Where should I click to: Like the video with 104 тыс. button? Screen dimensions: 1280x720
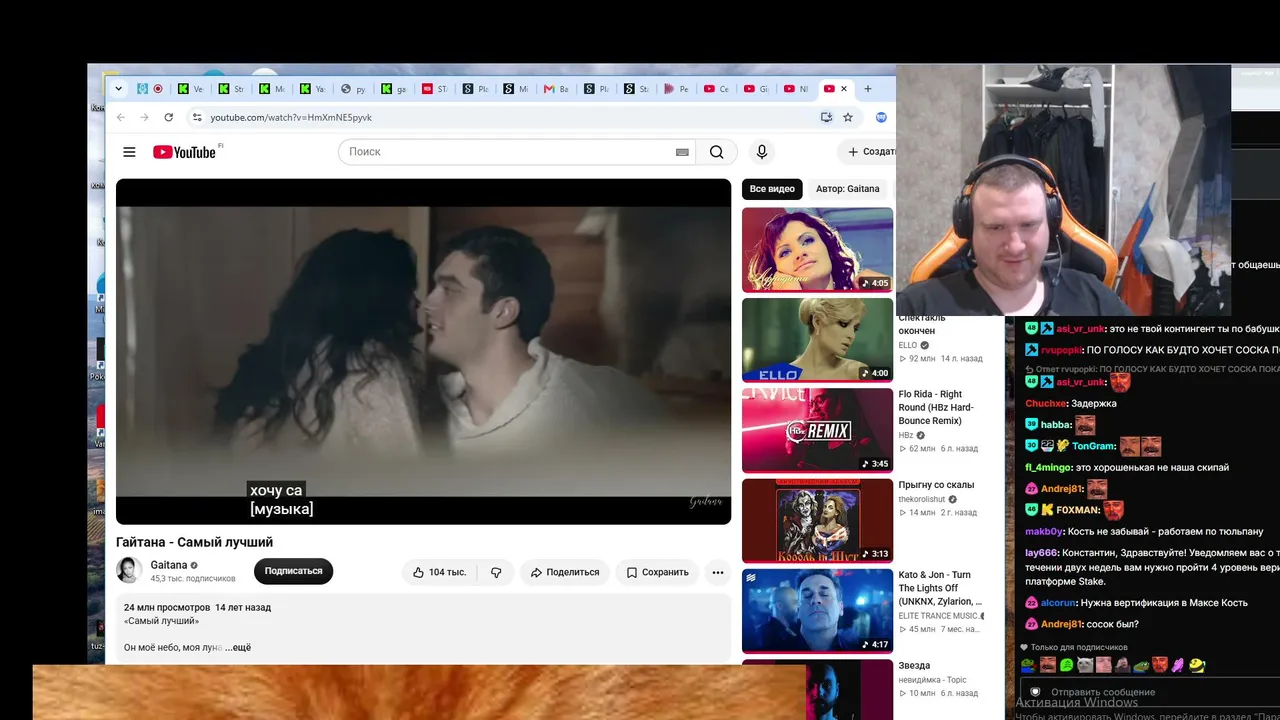pyautogui.click(x=438, y=572)
